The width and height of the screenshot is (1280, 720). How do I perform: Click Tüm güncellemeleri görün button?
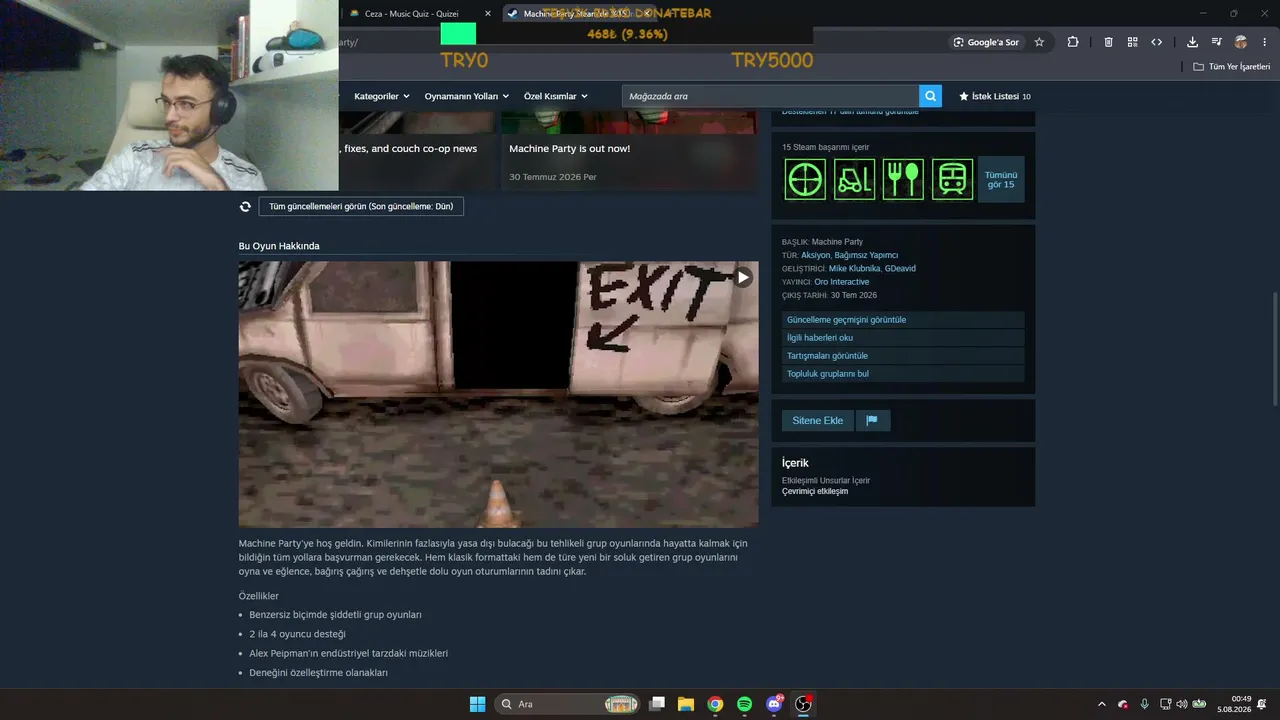pos(361,207)
